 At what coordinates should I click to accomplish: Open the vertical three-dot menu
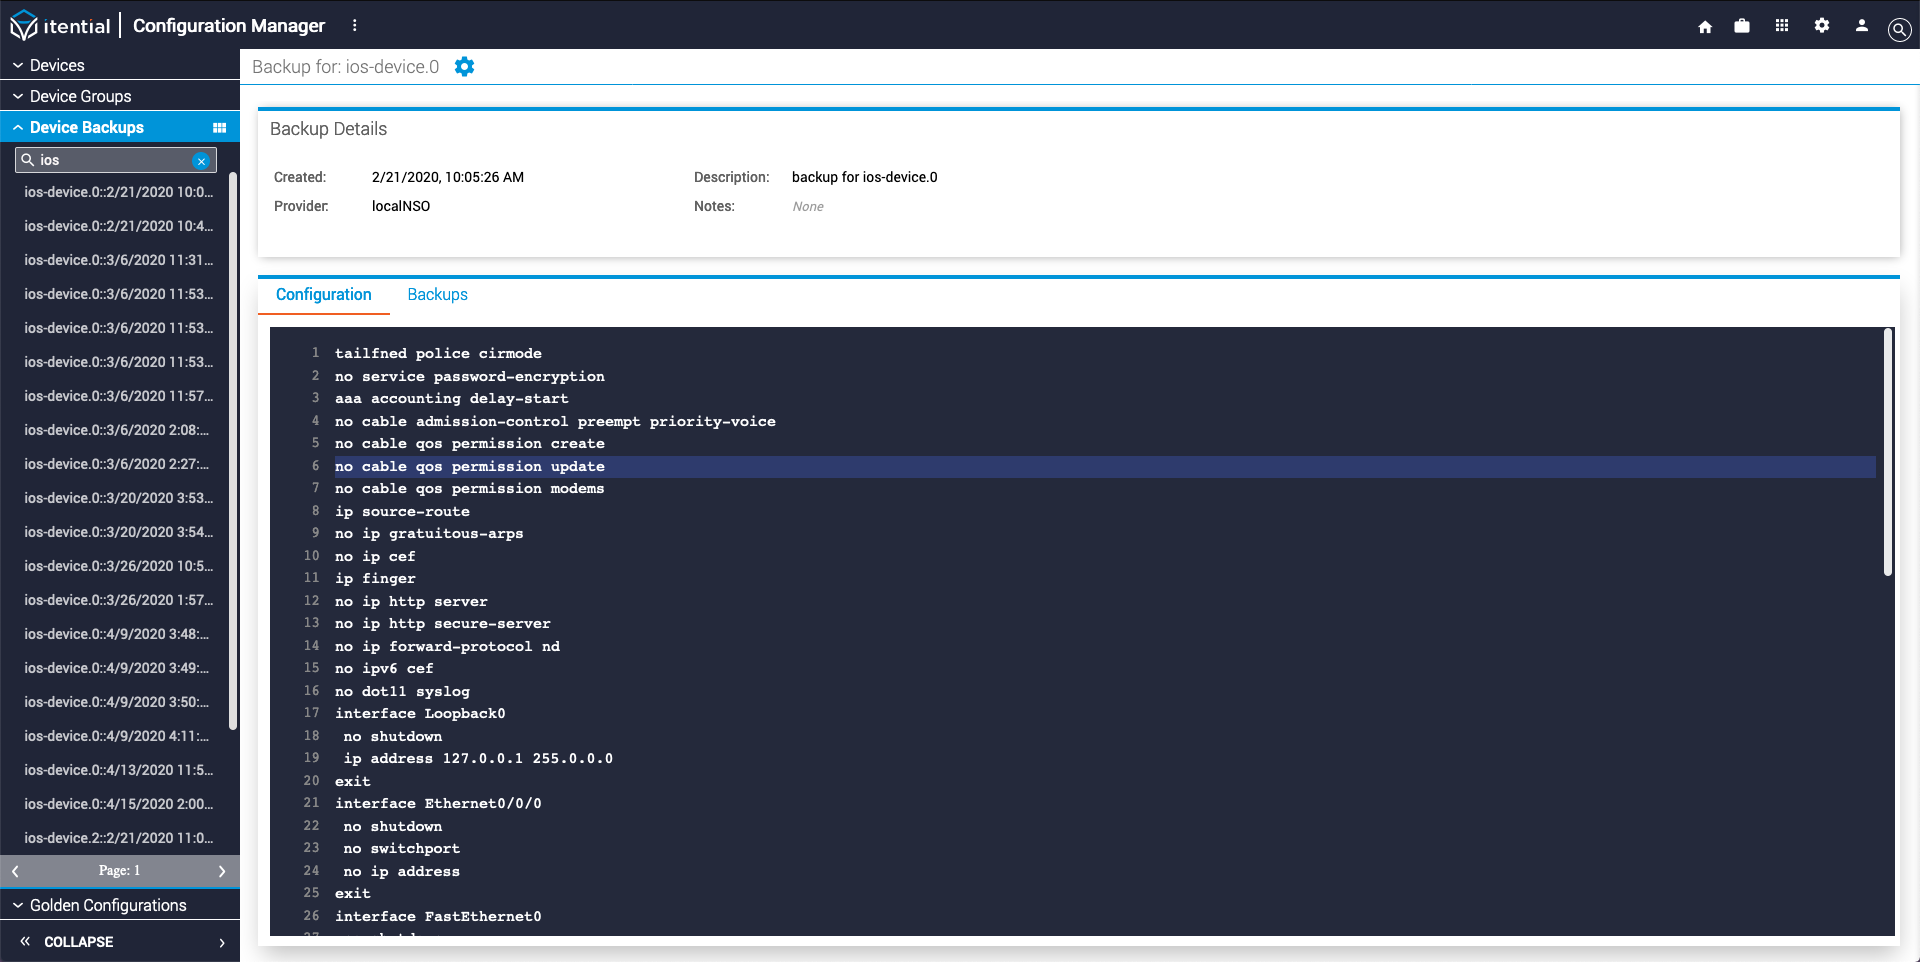click(354, 25)
